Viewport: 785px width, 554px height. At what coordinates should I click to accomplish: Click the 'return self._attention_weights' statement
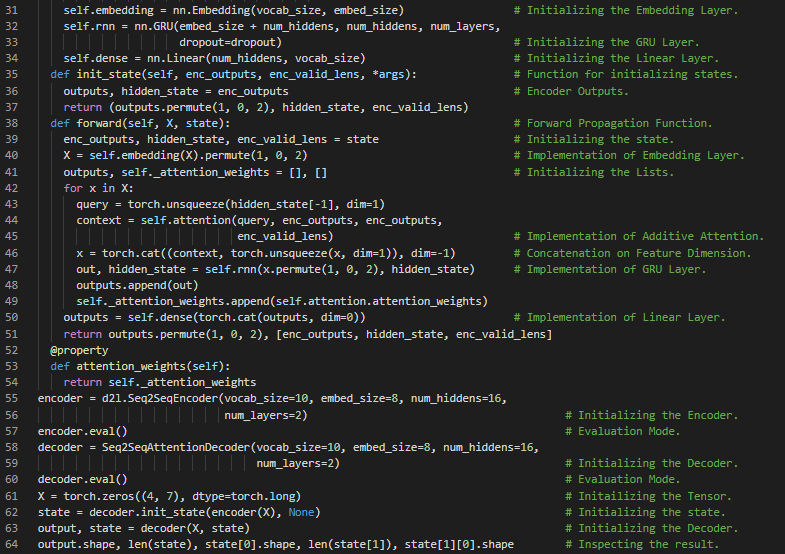[159, 382]
